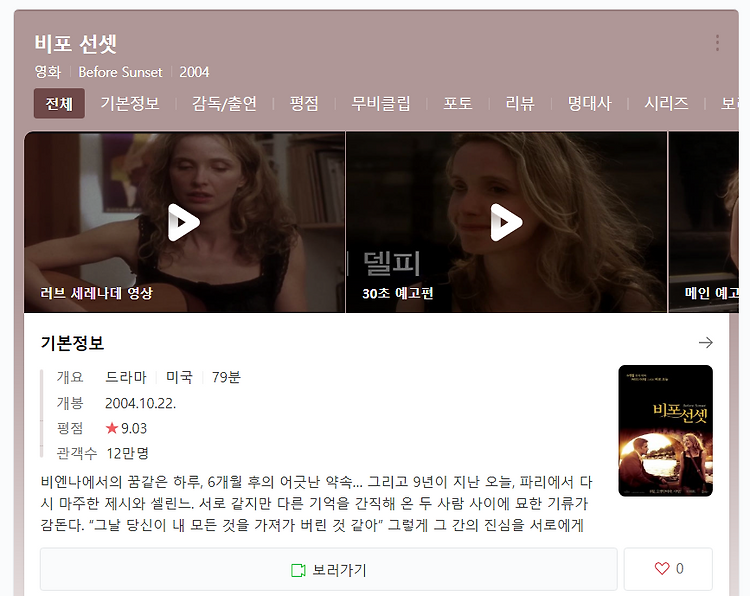Screen dimensions: 750x596
Task: Click the green video icon beside 보러가기
Action: 298,570
